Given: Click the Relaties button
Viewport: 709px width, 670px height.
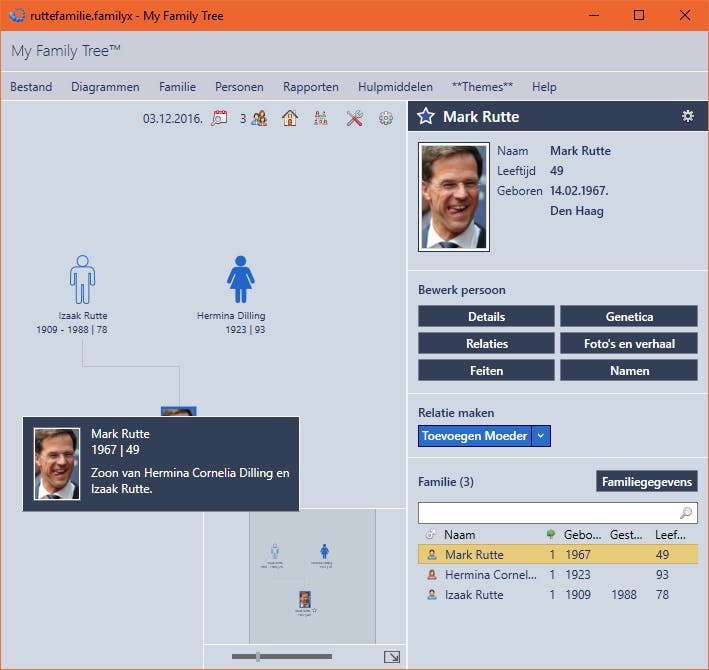Looking at the screenshot, I should coord(486,344).
